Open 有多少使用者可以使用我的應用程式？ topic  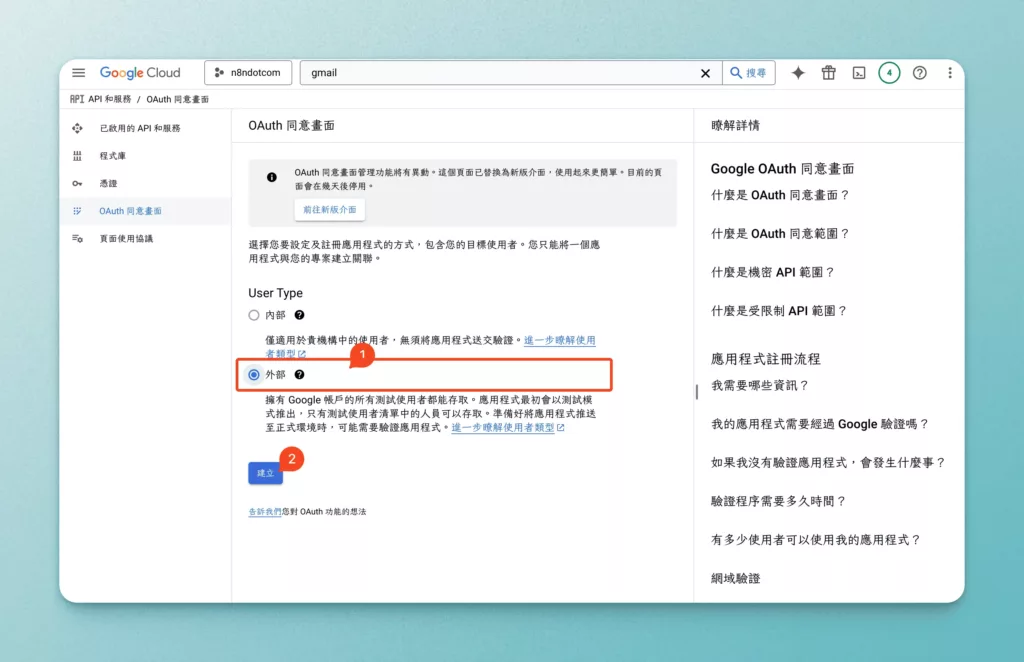pos(816,540)
